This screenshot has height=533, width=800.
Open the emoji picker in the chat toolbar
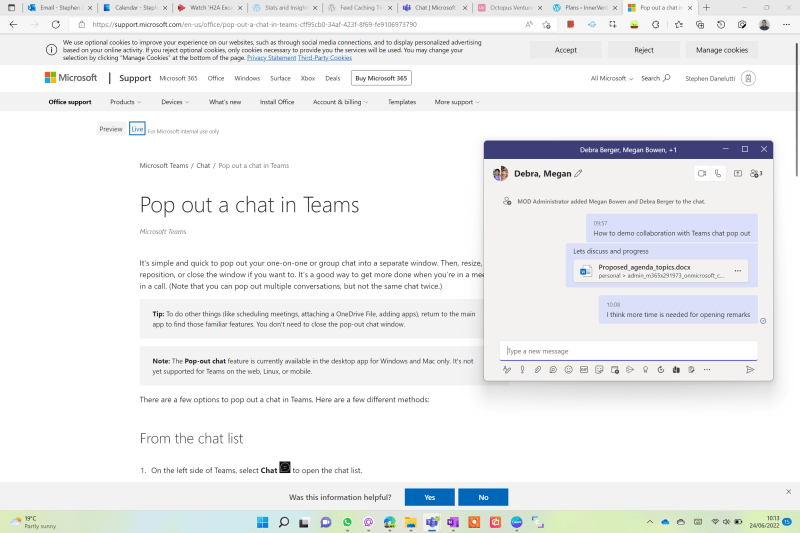[568, 369]
